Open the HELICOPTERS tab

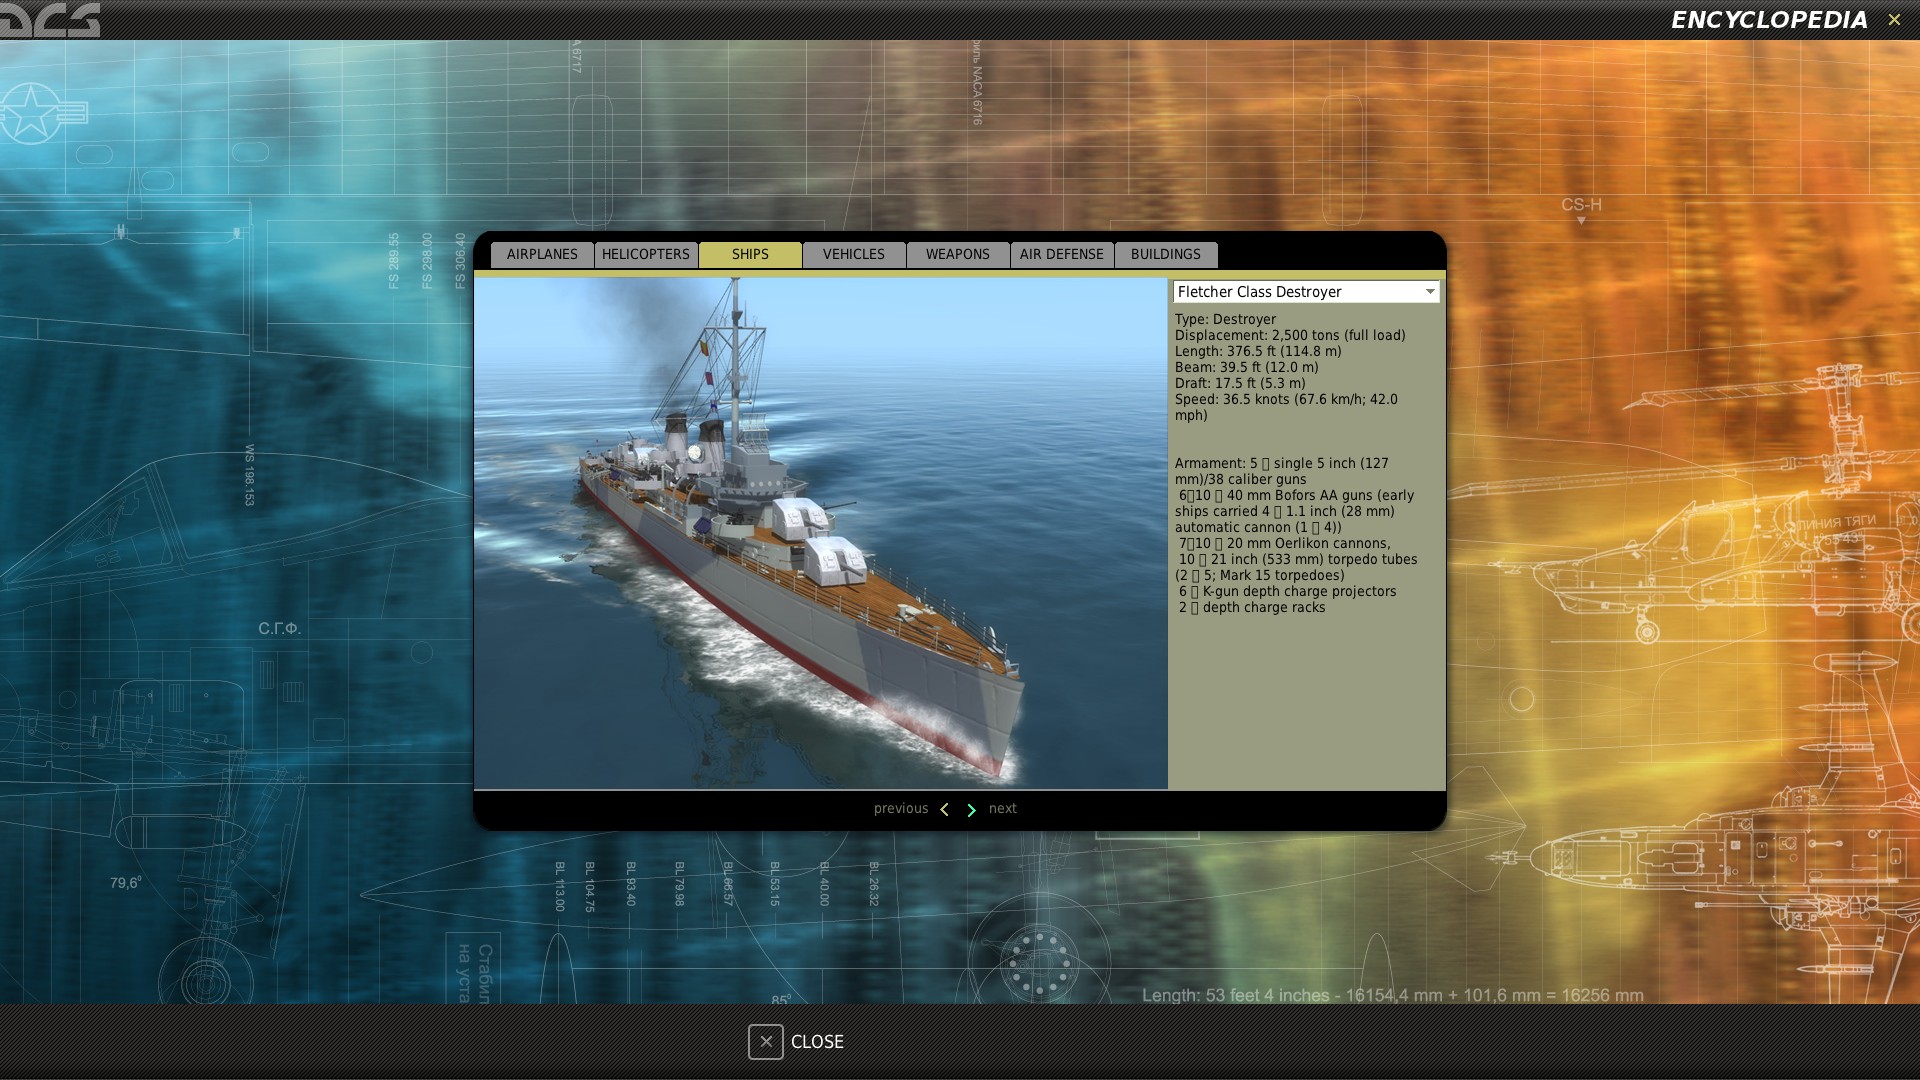pyautogui.click(x=646, y=254)
